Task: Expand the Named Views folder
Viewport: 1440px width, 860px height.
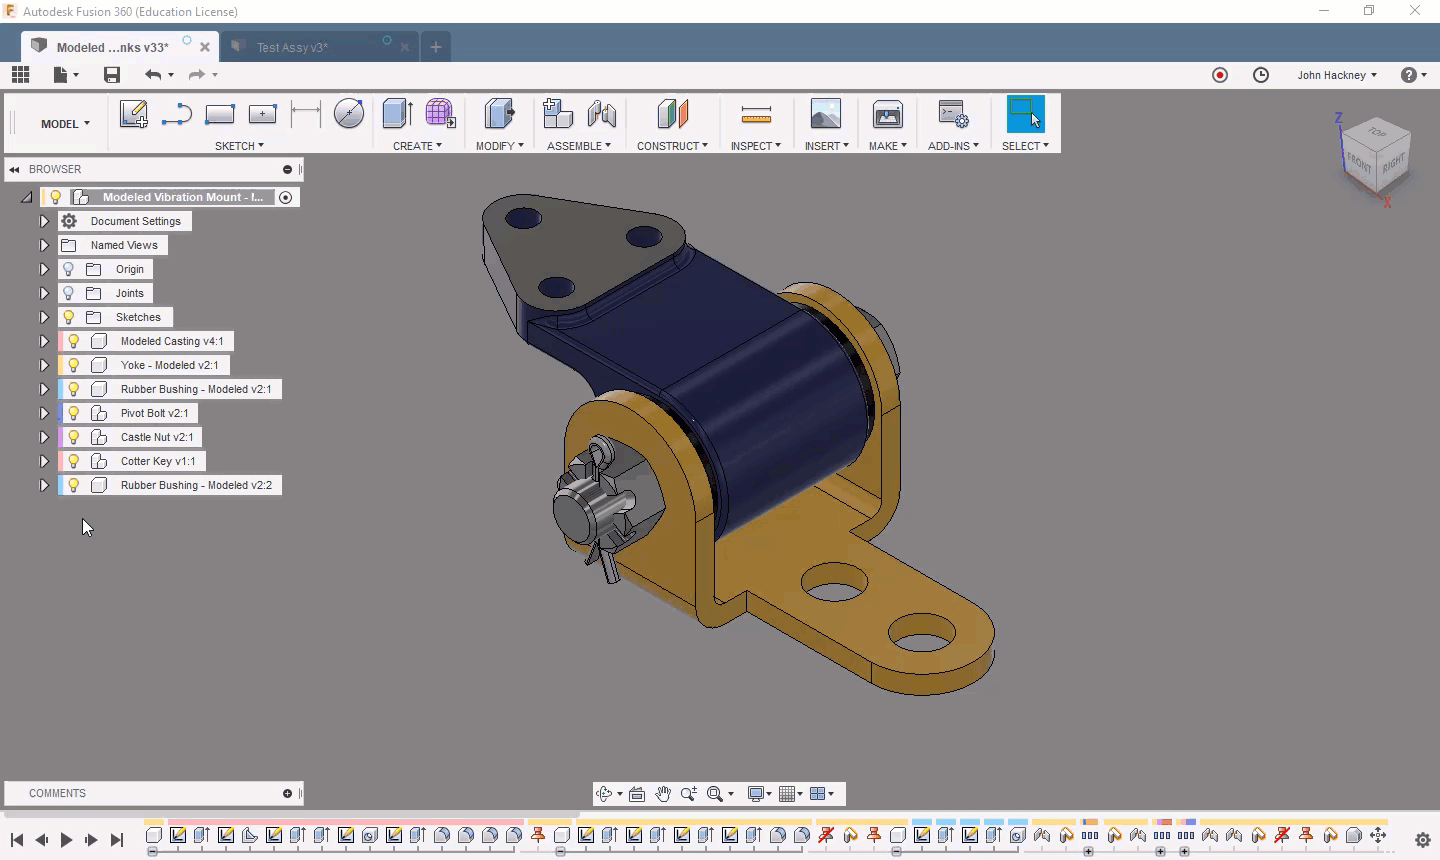Action: coord(44,245)
